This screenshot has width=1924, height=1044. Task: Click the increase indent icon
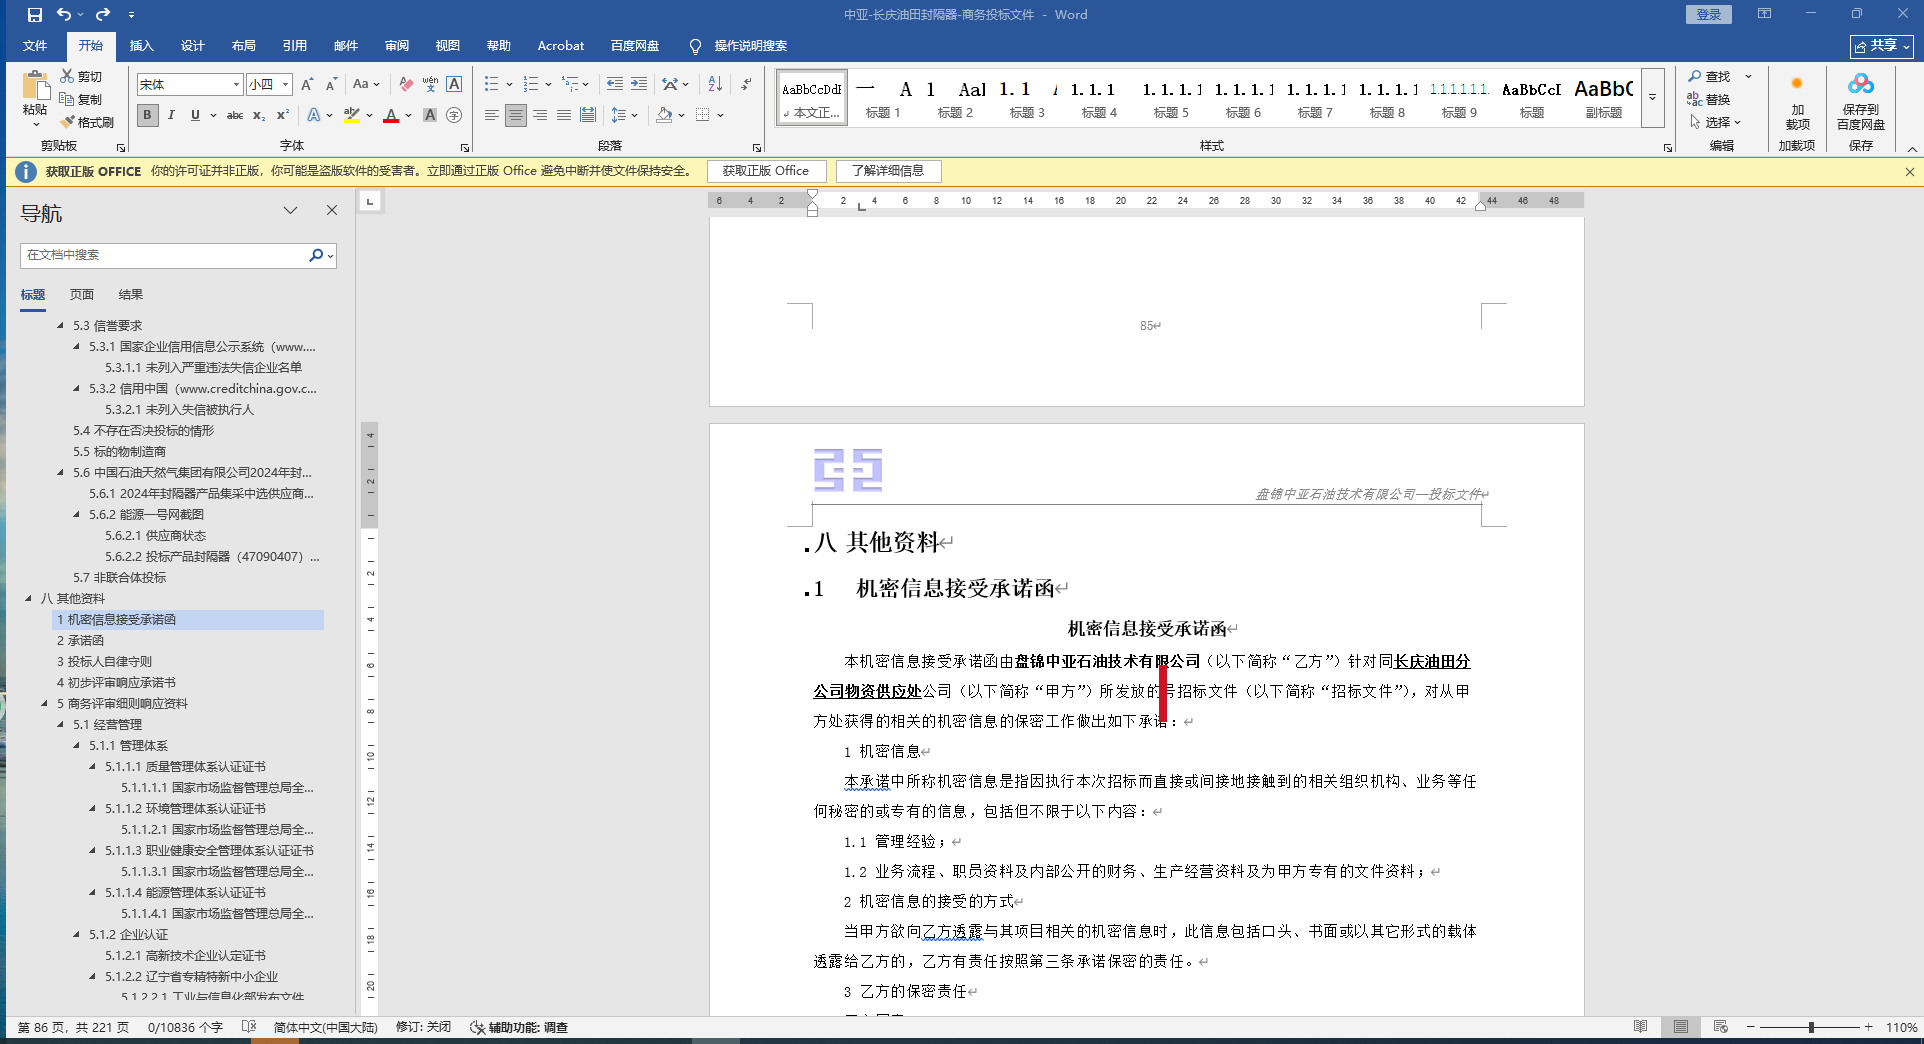(638, 84)
